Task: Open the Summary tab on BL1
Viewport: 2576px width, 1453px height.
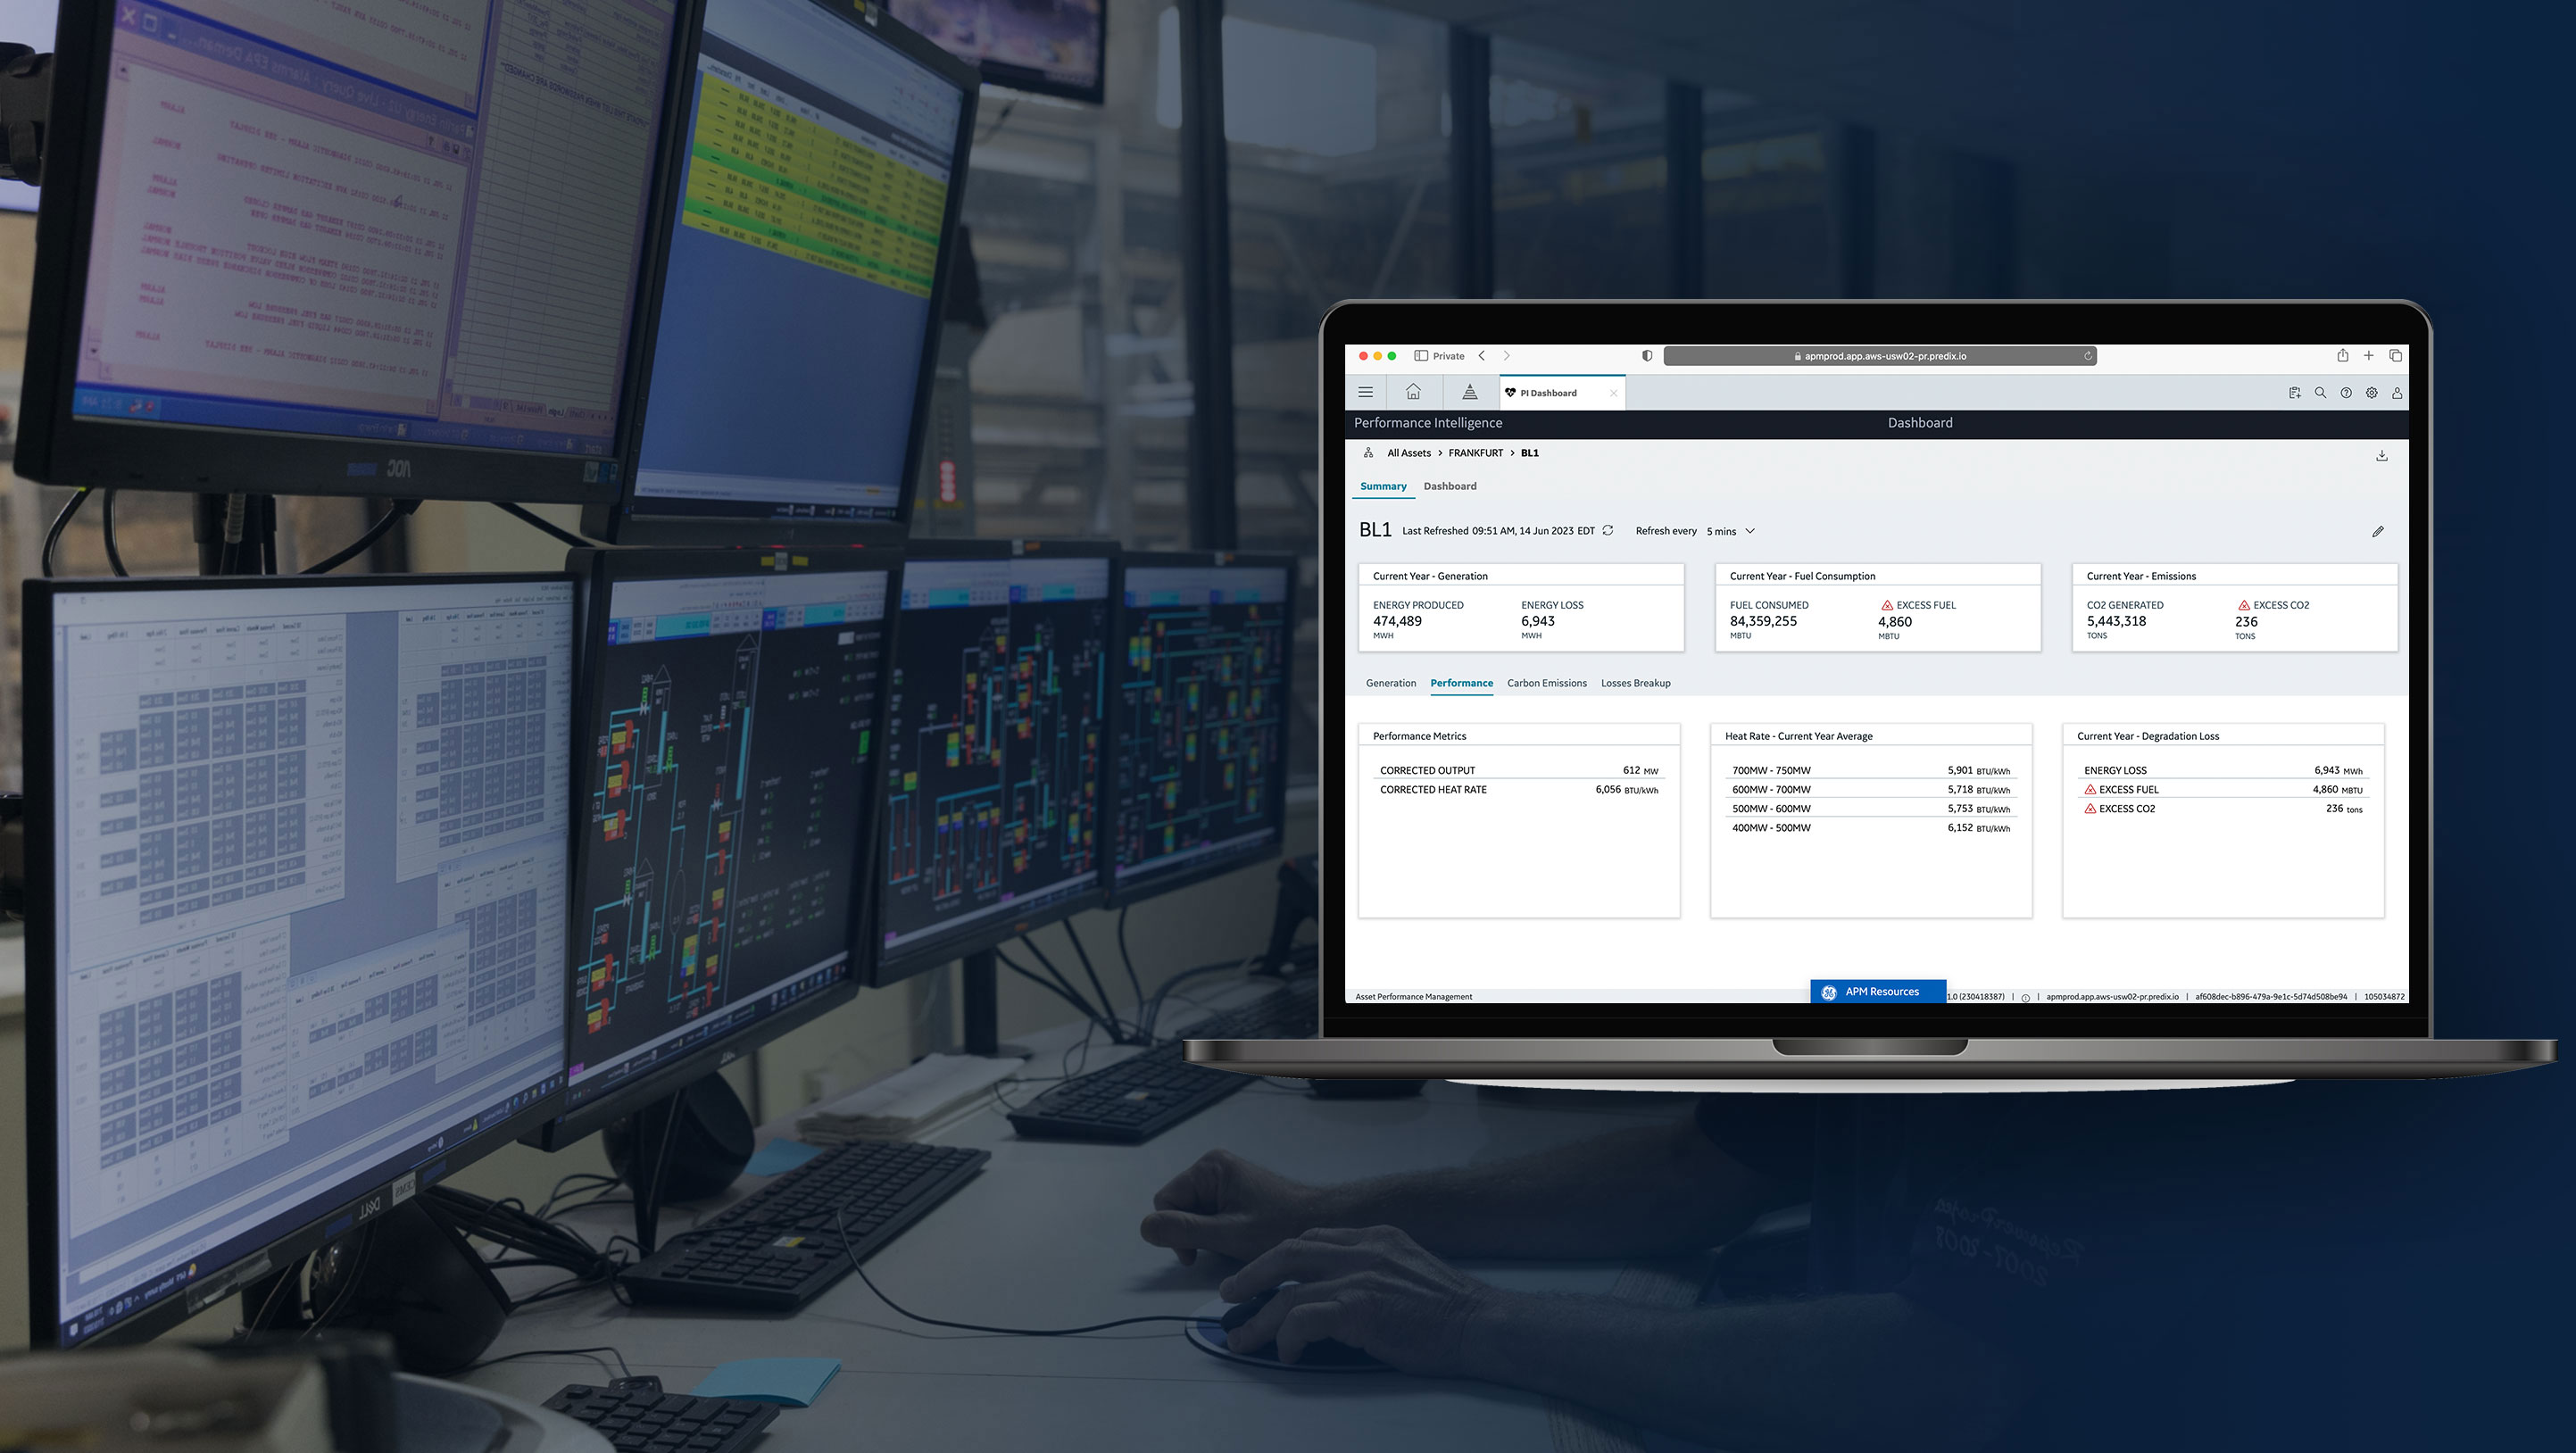Action: pos(1385,485)
